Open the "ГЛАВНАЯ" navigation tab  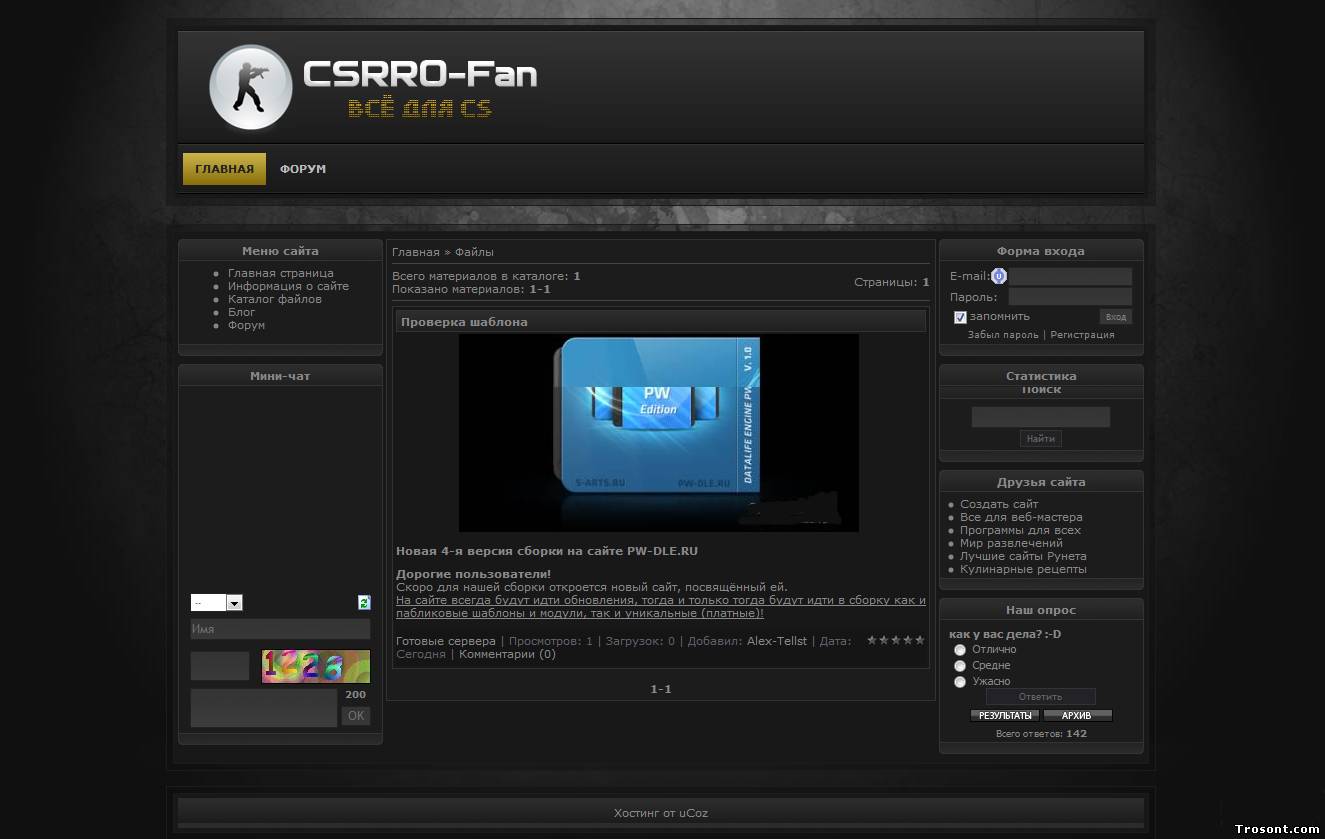224,169
